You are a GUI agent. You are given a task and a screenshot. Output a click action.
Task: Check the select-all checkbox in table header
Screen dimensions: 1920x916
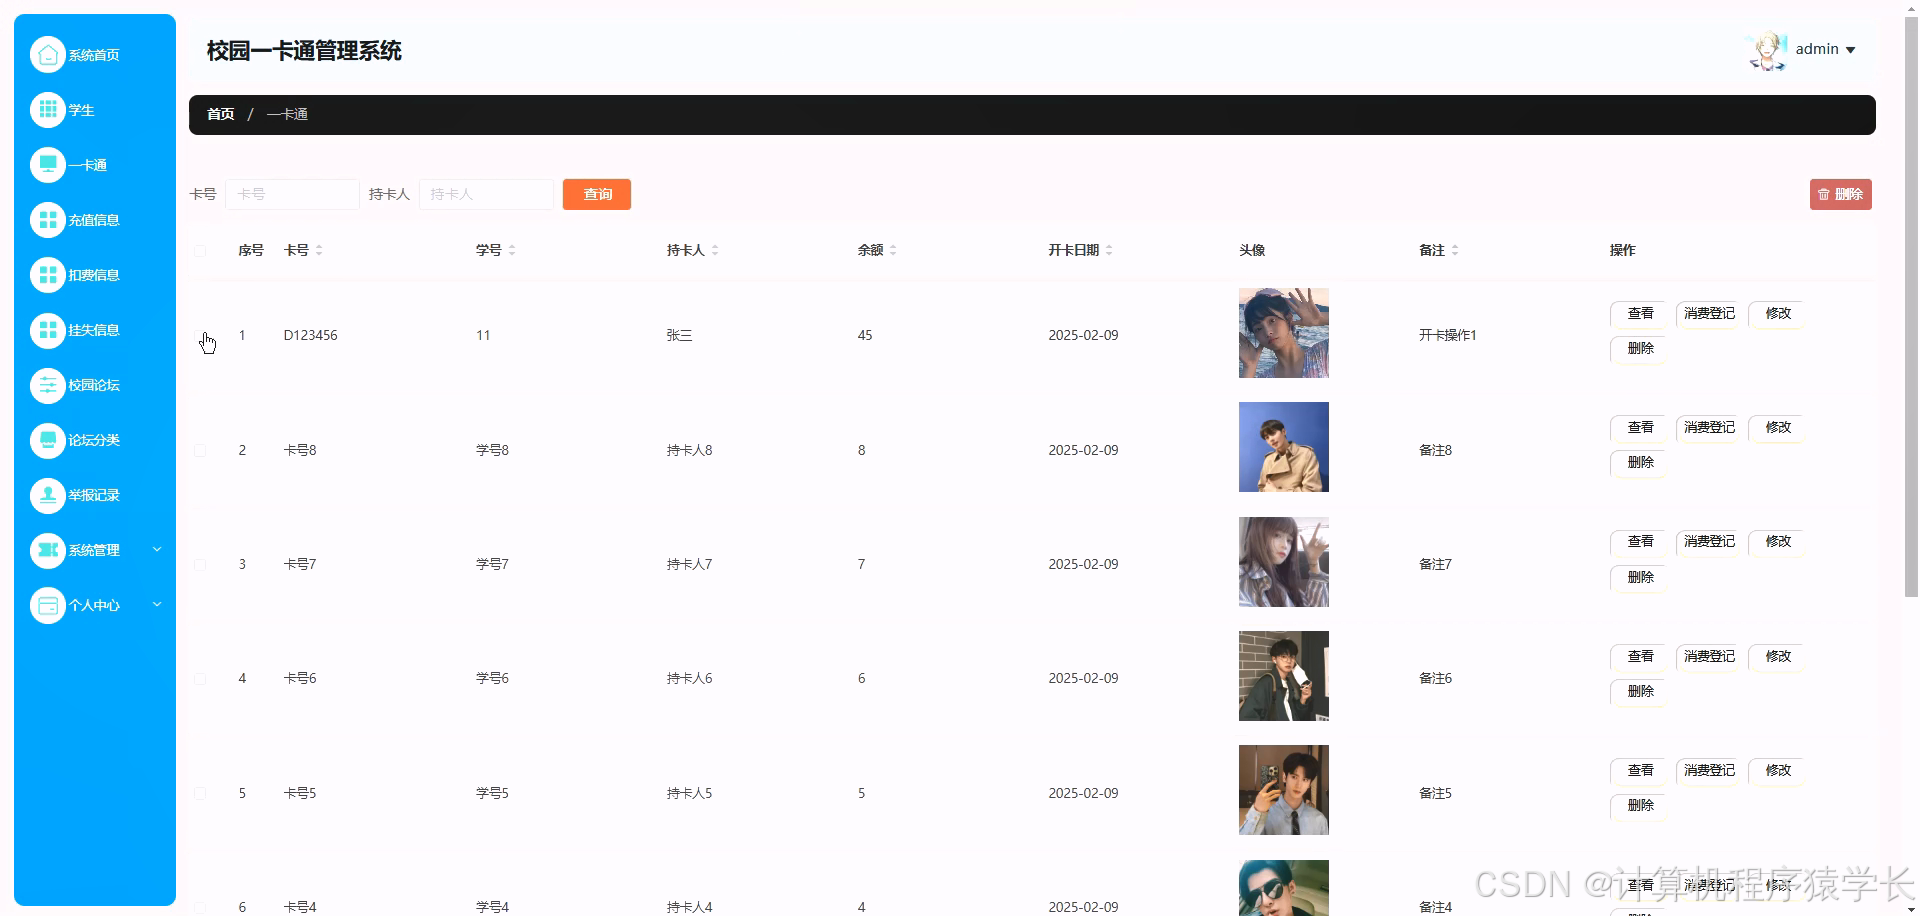(200, 251)
